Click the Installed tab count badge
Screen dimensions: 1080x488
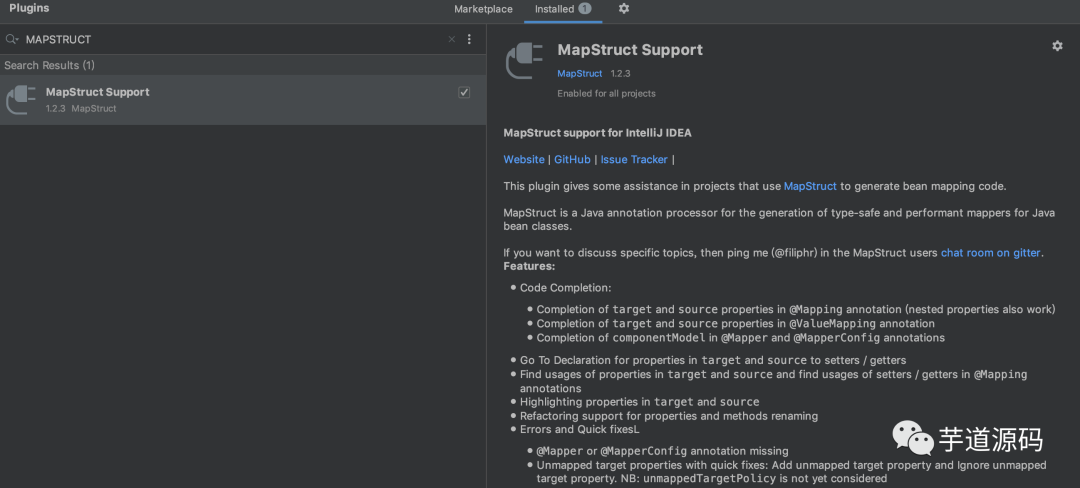coord(584,9)
